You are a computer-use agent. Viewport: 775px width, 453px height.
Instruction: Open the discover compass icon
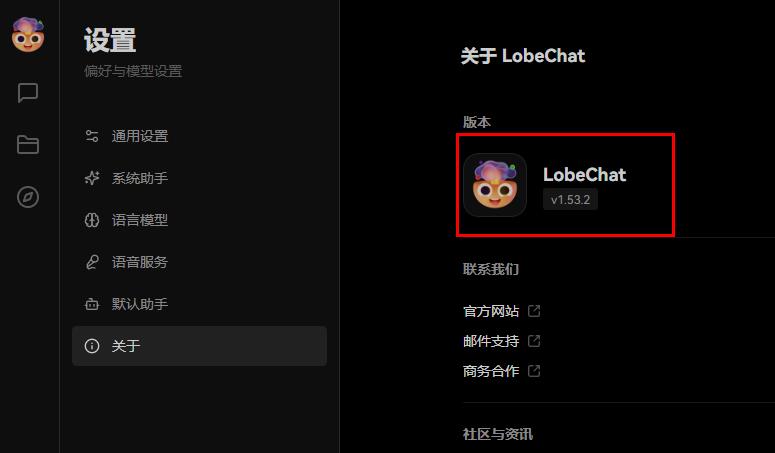pos(28,197)
